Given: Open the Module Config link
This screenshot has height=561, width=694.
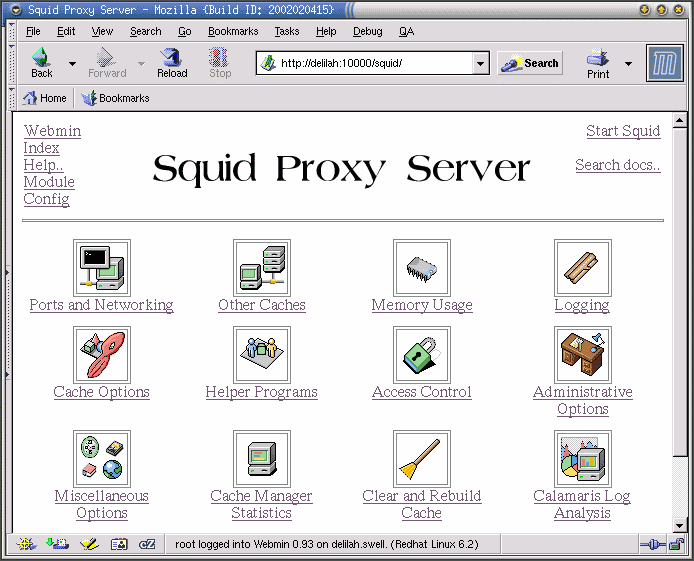Looking at the screenshot, I should pos(49,190).
